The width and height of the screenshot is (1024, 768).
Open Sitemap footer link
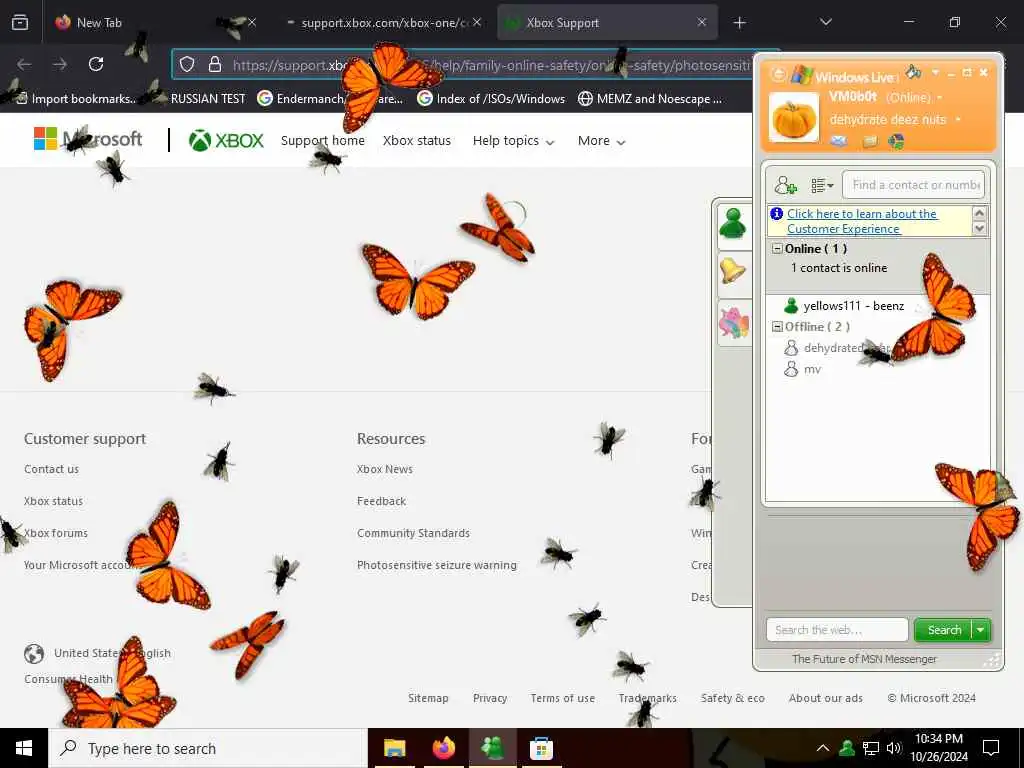coord(428,698)
